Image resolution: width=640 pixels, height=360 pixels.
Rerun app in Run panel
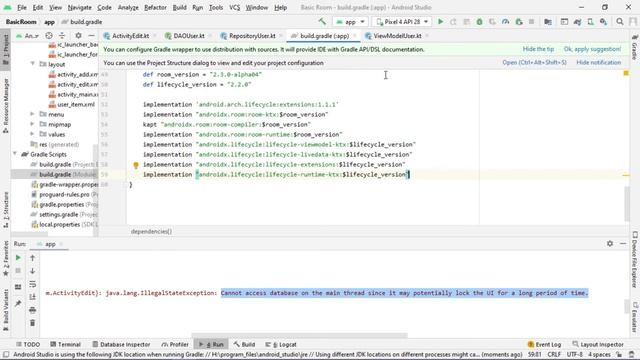(x=18, y=258)
